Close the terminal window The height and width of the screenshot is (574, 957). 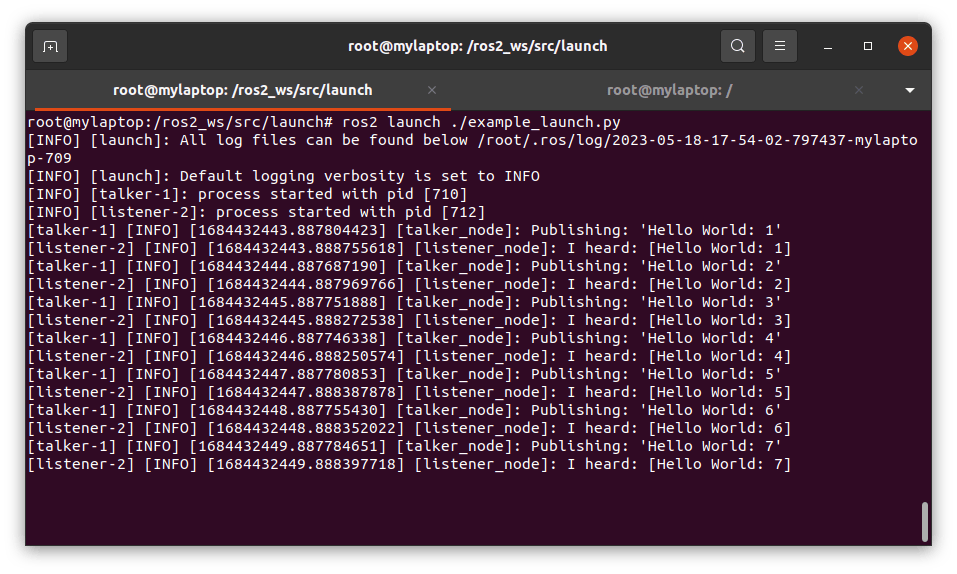908,46
